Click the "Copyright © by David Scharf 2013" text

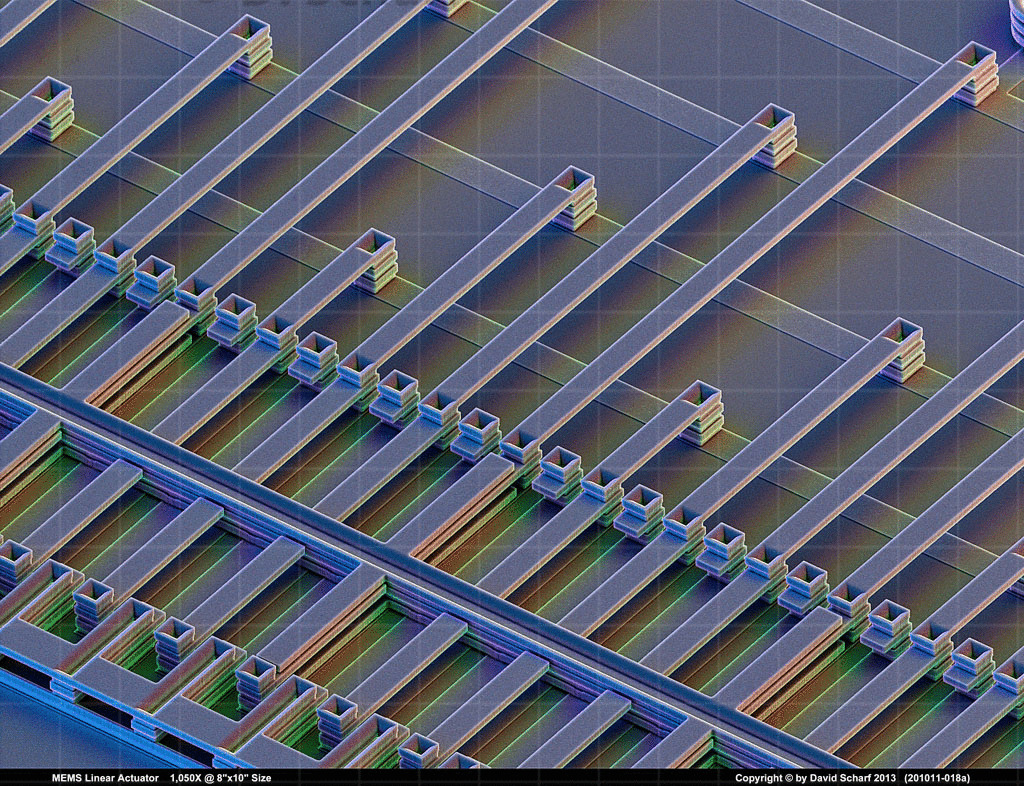[x=816, y=778]
